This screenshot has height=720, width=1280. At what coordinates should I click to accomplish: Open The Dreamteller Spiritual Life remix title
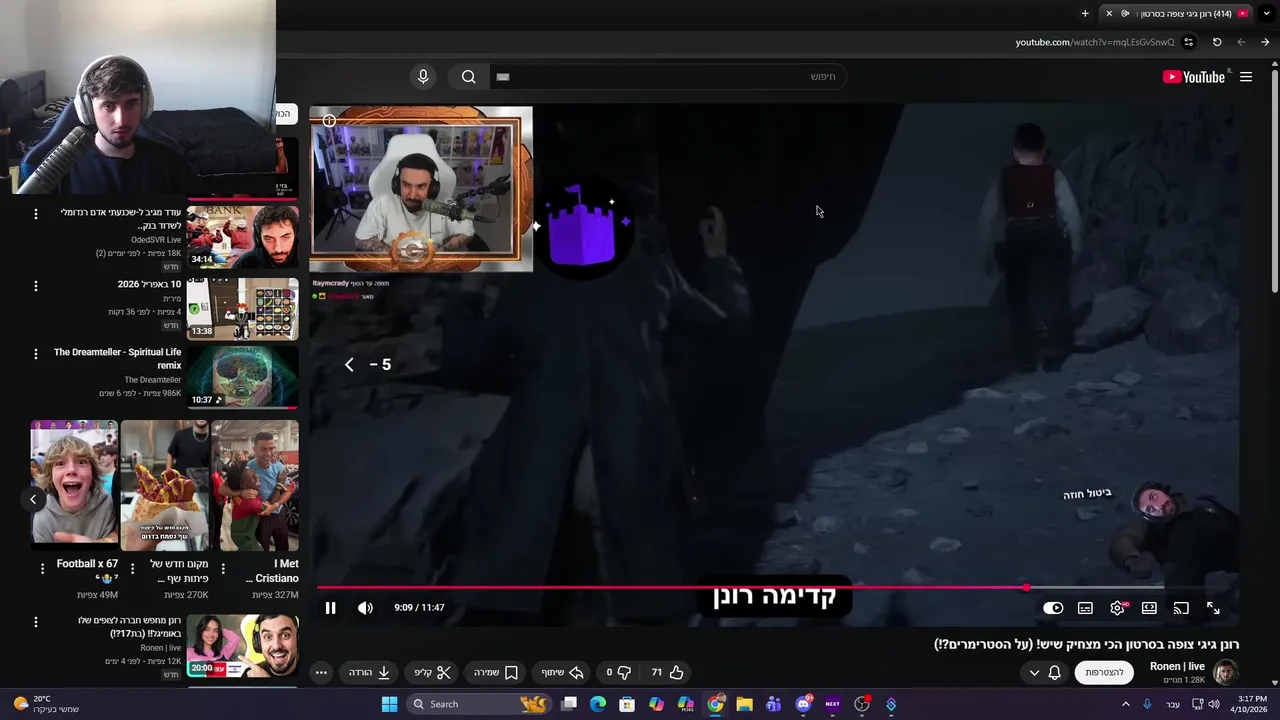click(117, 358)
